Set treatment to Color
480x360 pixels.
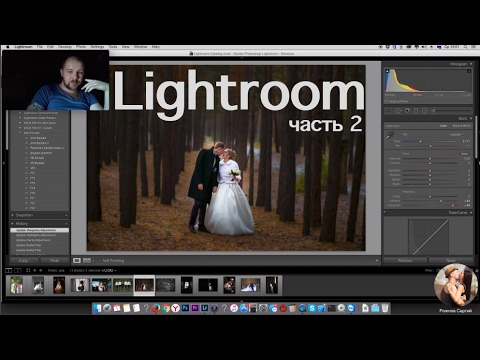coord(443,126)
